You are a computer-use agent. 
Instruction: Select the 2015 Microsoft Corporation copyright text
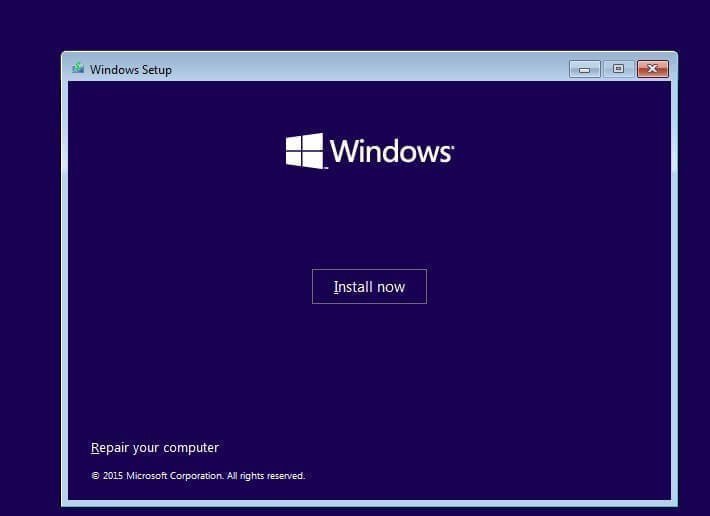(198, 476)
